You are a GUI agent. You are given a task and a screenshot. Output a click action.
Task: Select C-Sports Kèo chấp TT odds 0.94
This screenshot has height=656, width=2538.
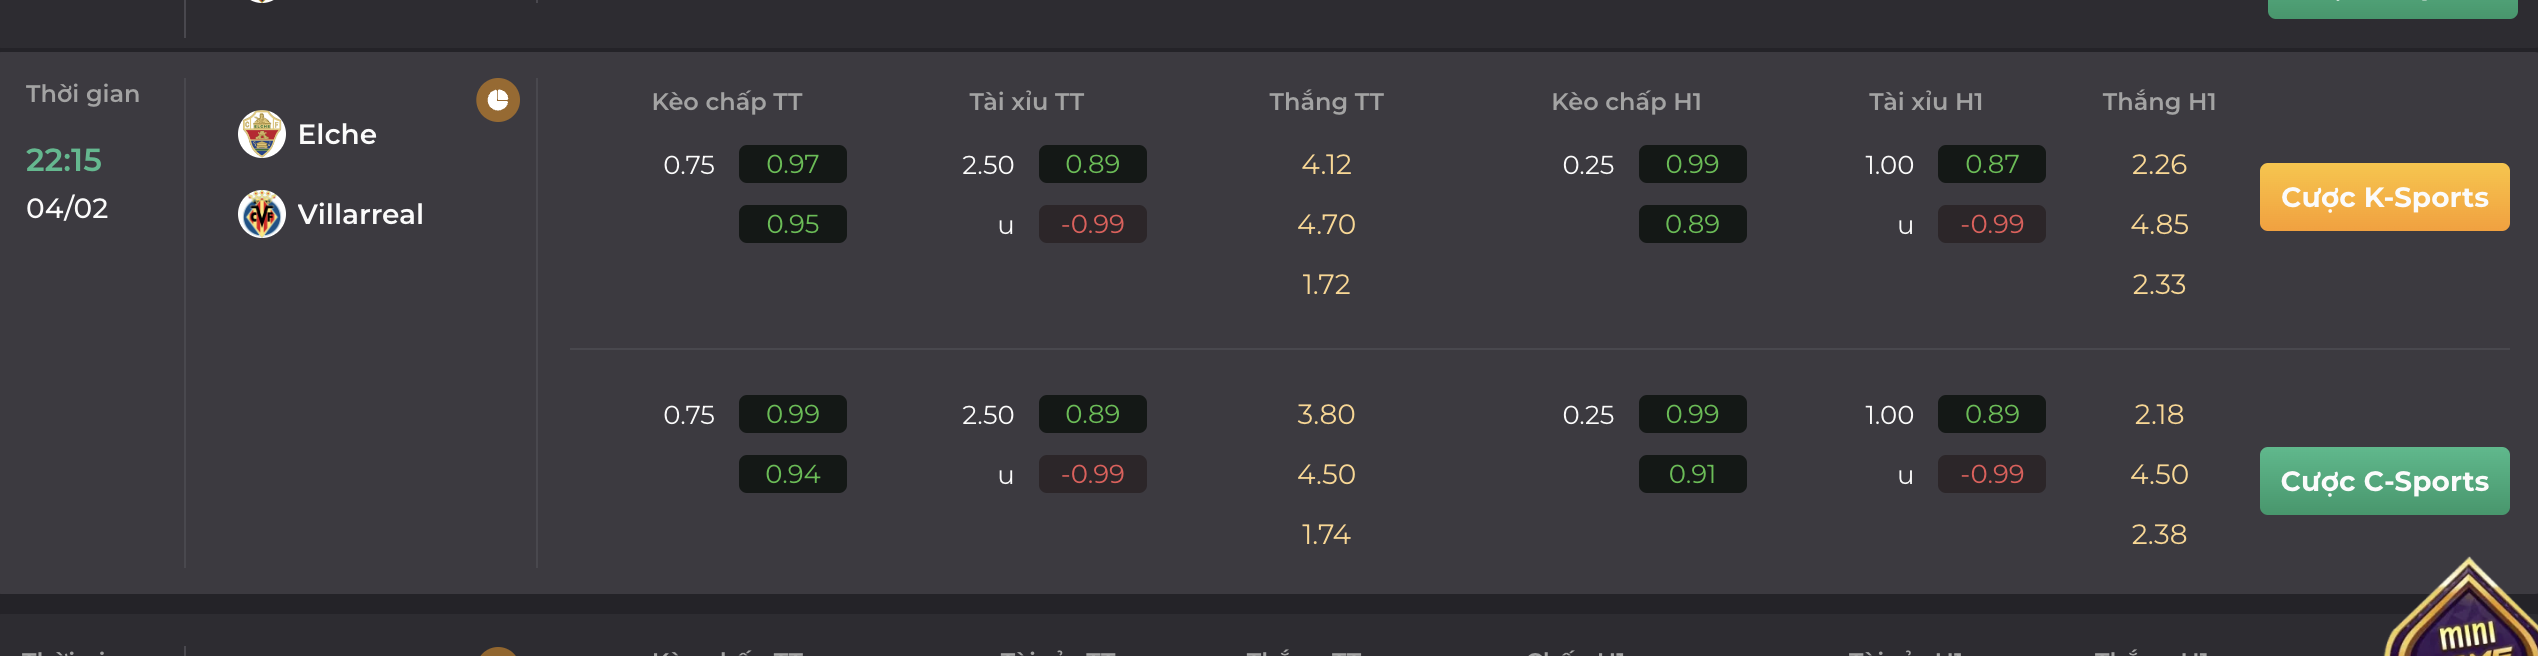(792, 474)
